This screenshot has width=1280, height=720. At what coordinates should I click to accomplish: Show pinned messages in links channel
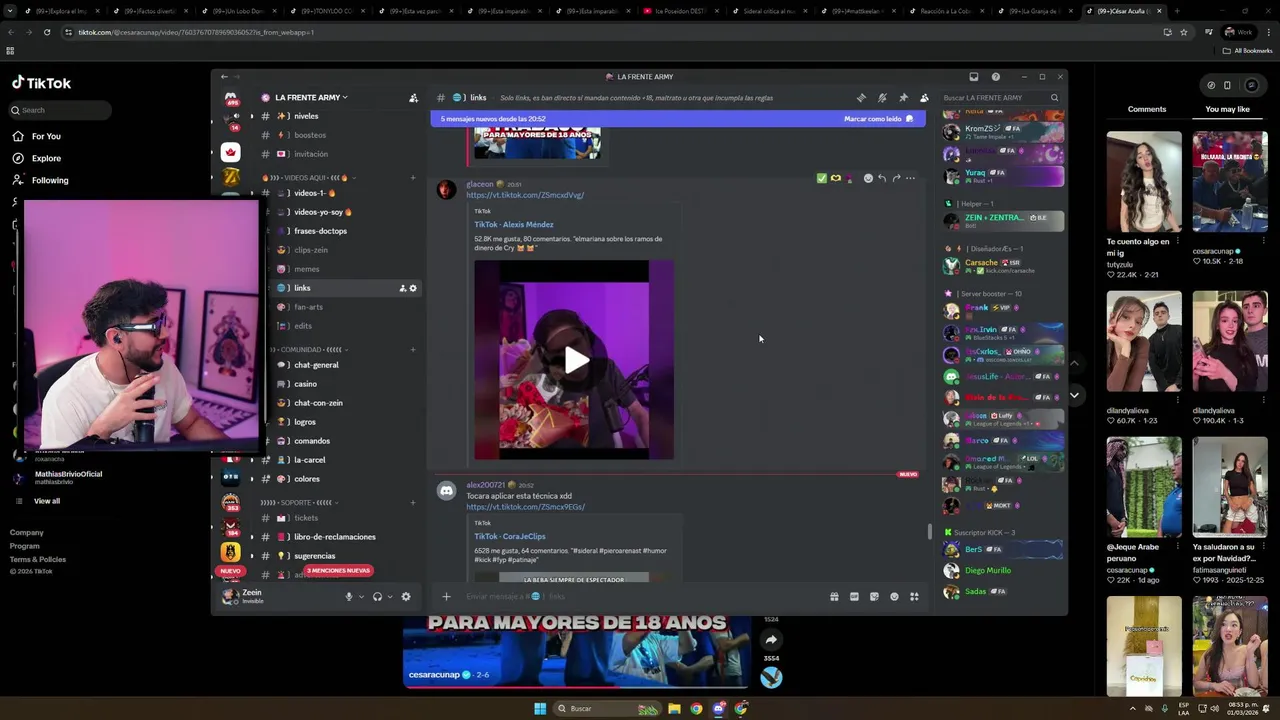[x=903, y=98]
